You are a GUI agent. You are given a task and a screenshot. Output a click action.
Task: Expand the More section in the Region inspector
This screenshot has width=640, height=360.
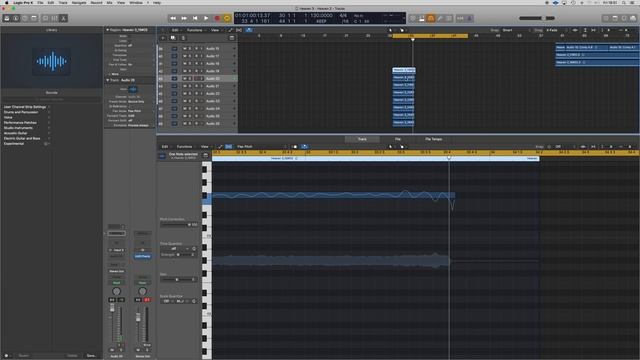pyautogui.click(x=114, y=74)
